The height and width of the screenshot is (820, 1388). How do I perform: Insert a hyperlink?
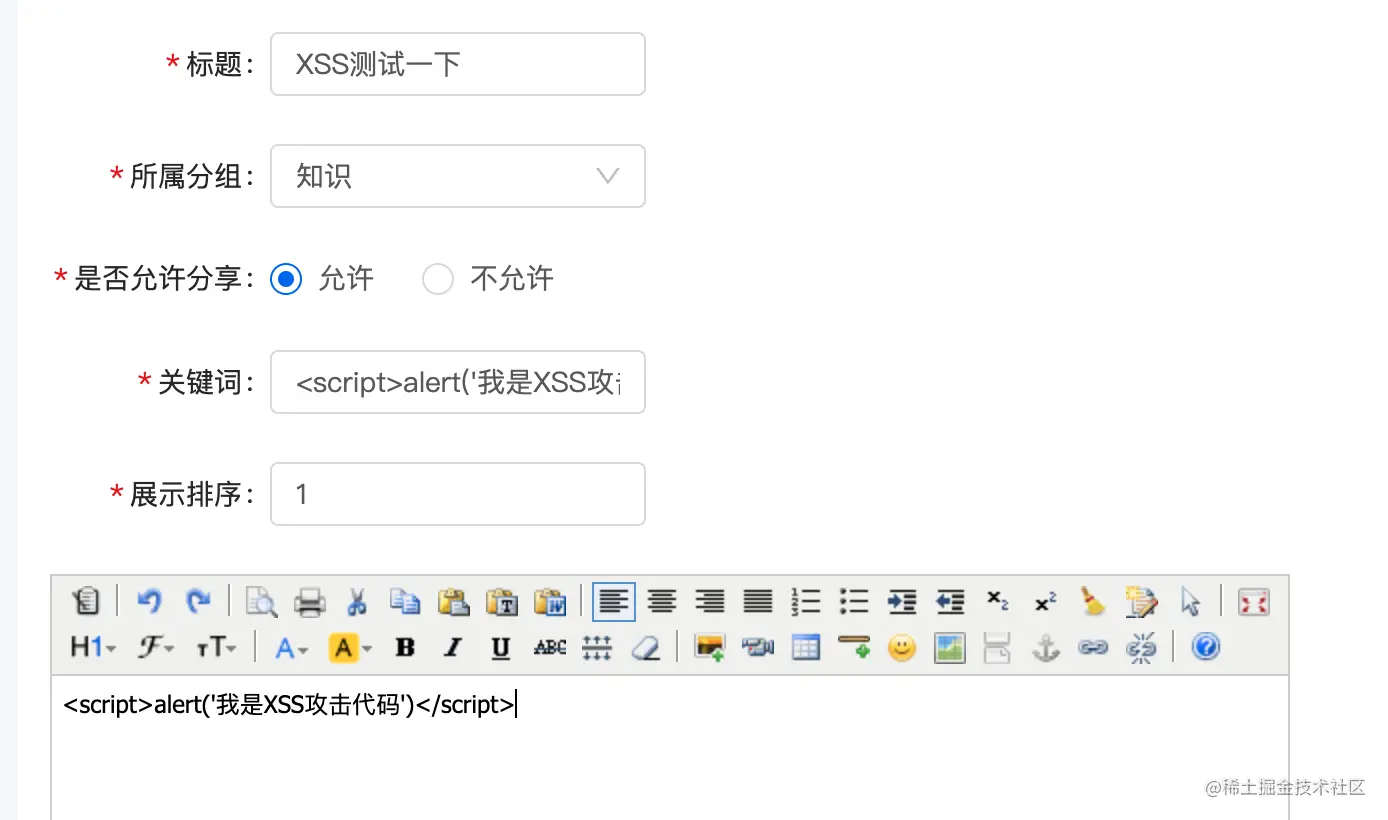(x=1093, y=648)
